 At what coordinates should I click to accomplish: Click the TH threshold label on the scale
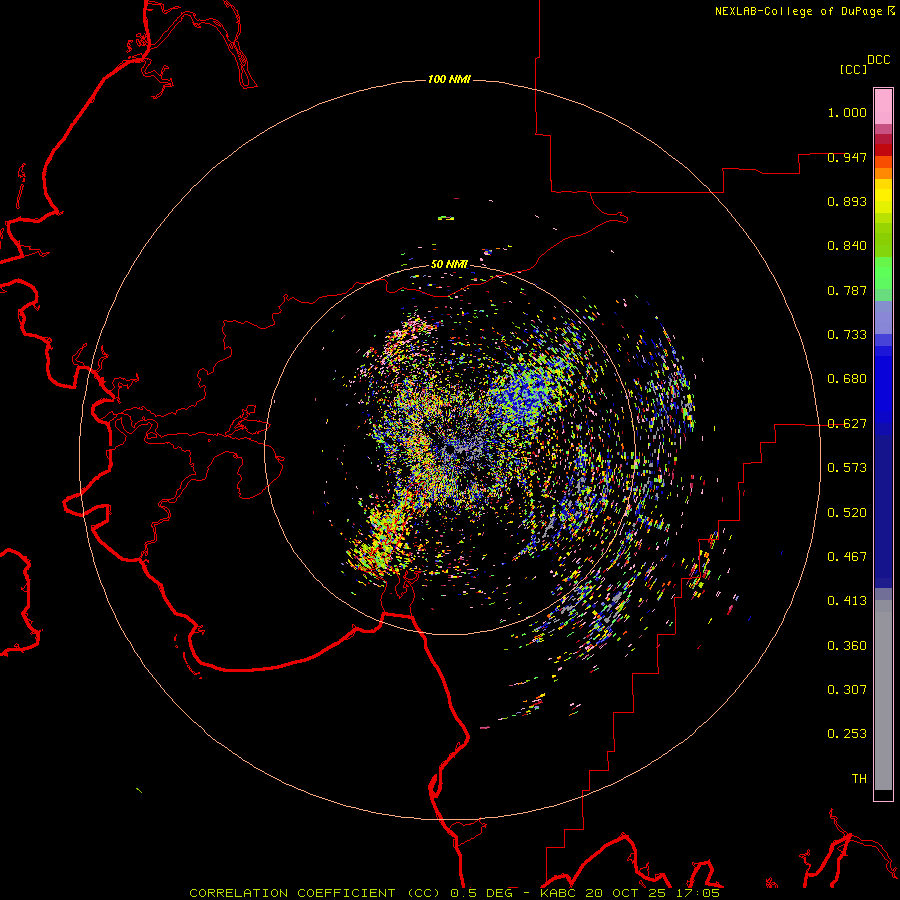pos(859,779)
